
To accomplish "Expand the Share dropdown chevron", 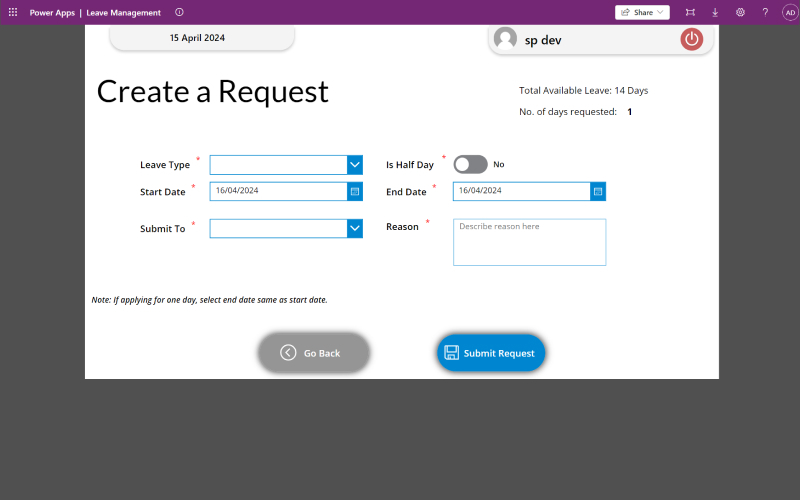I will pyautogui.click(x=660, y=12).
